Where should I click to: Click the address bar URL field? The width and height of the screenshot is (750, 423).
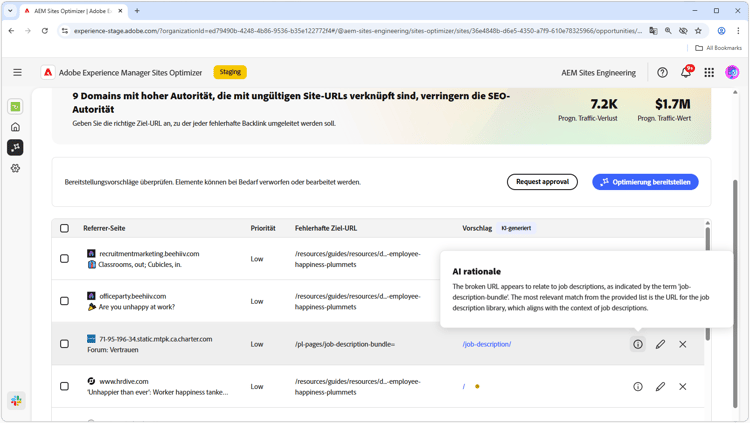click(x=356, y=31)
